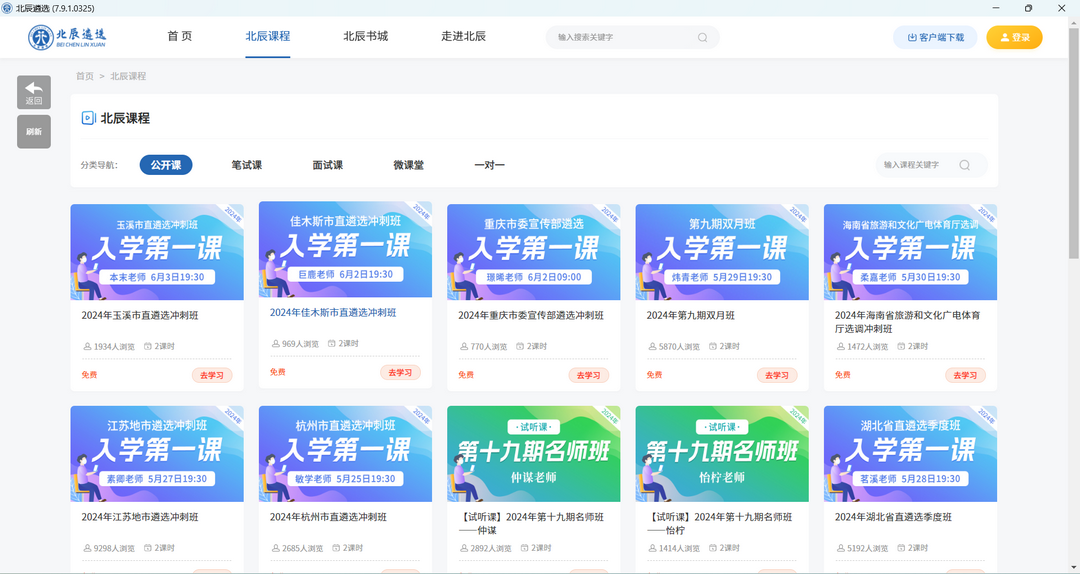Switch to the 一对一 category
Screen dimensions: 1080x574
(490, 165)
